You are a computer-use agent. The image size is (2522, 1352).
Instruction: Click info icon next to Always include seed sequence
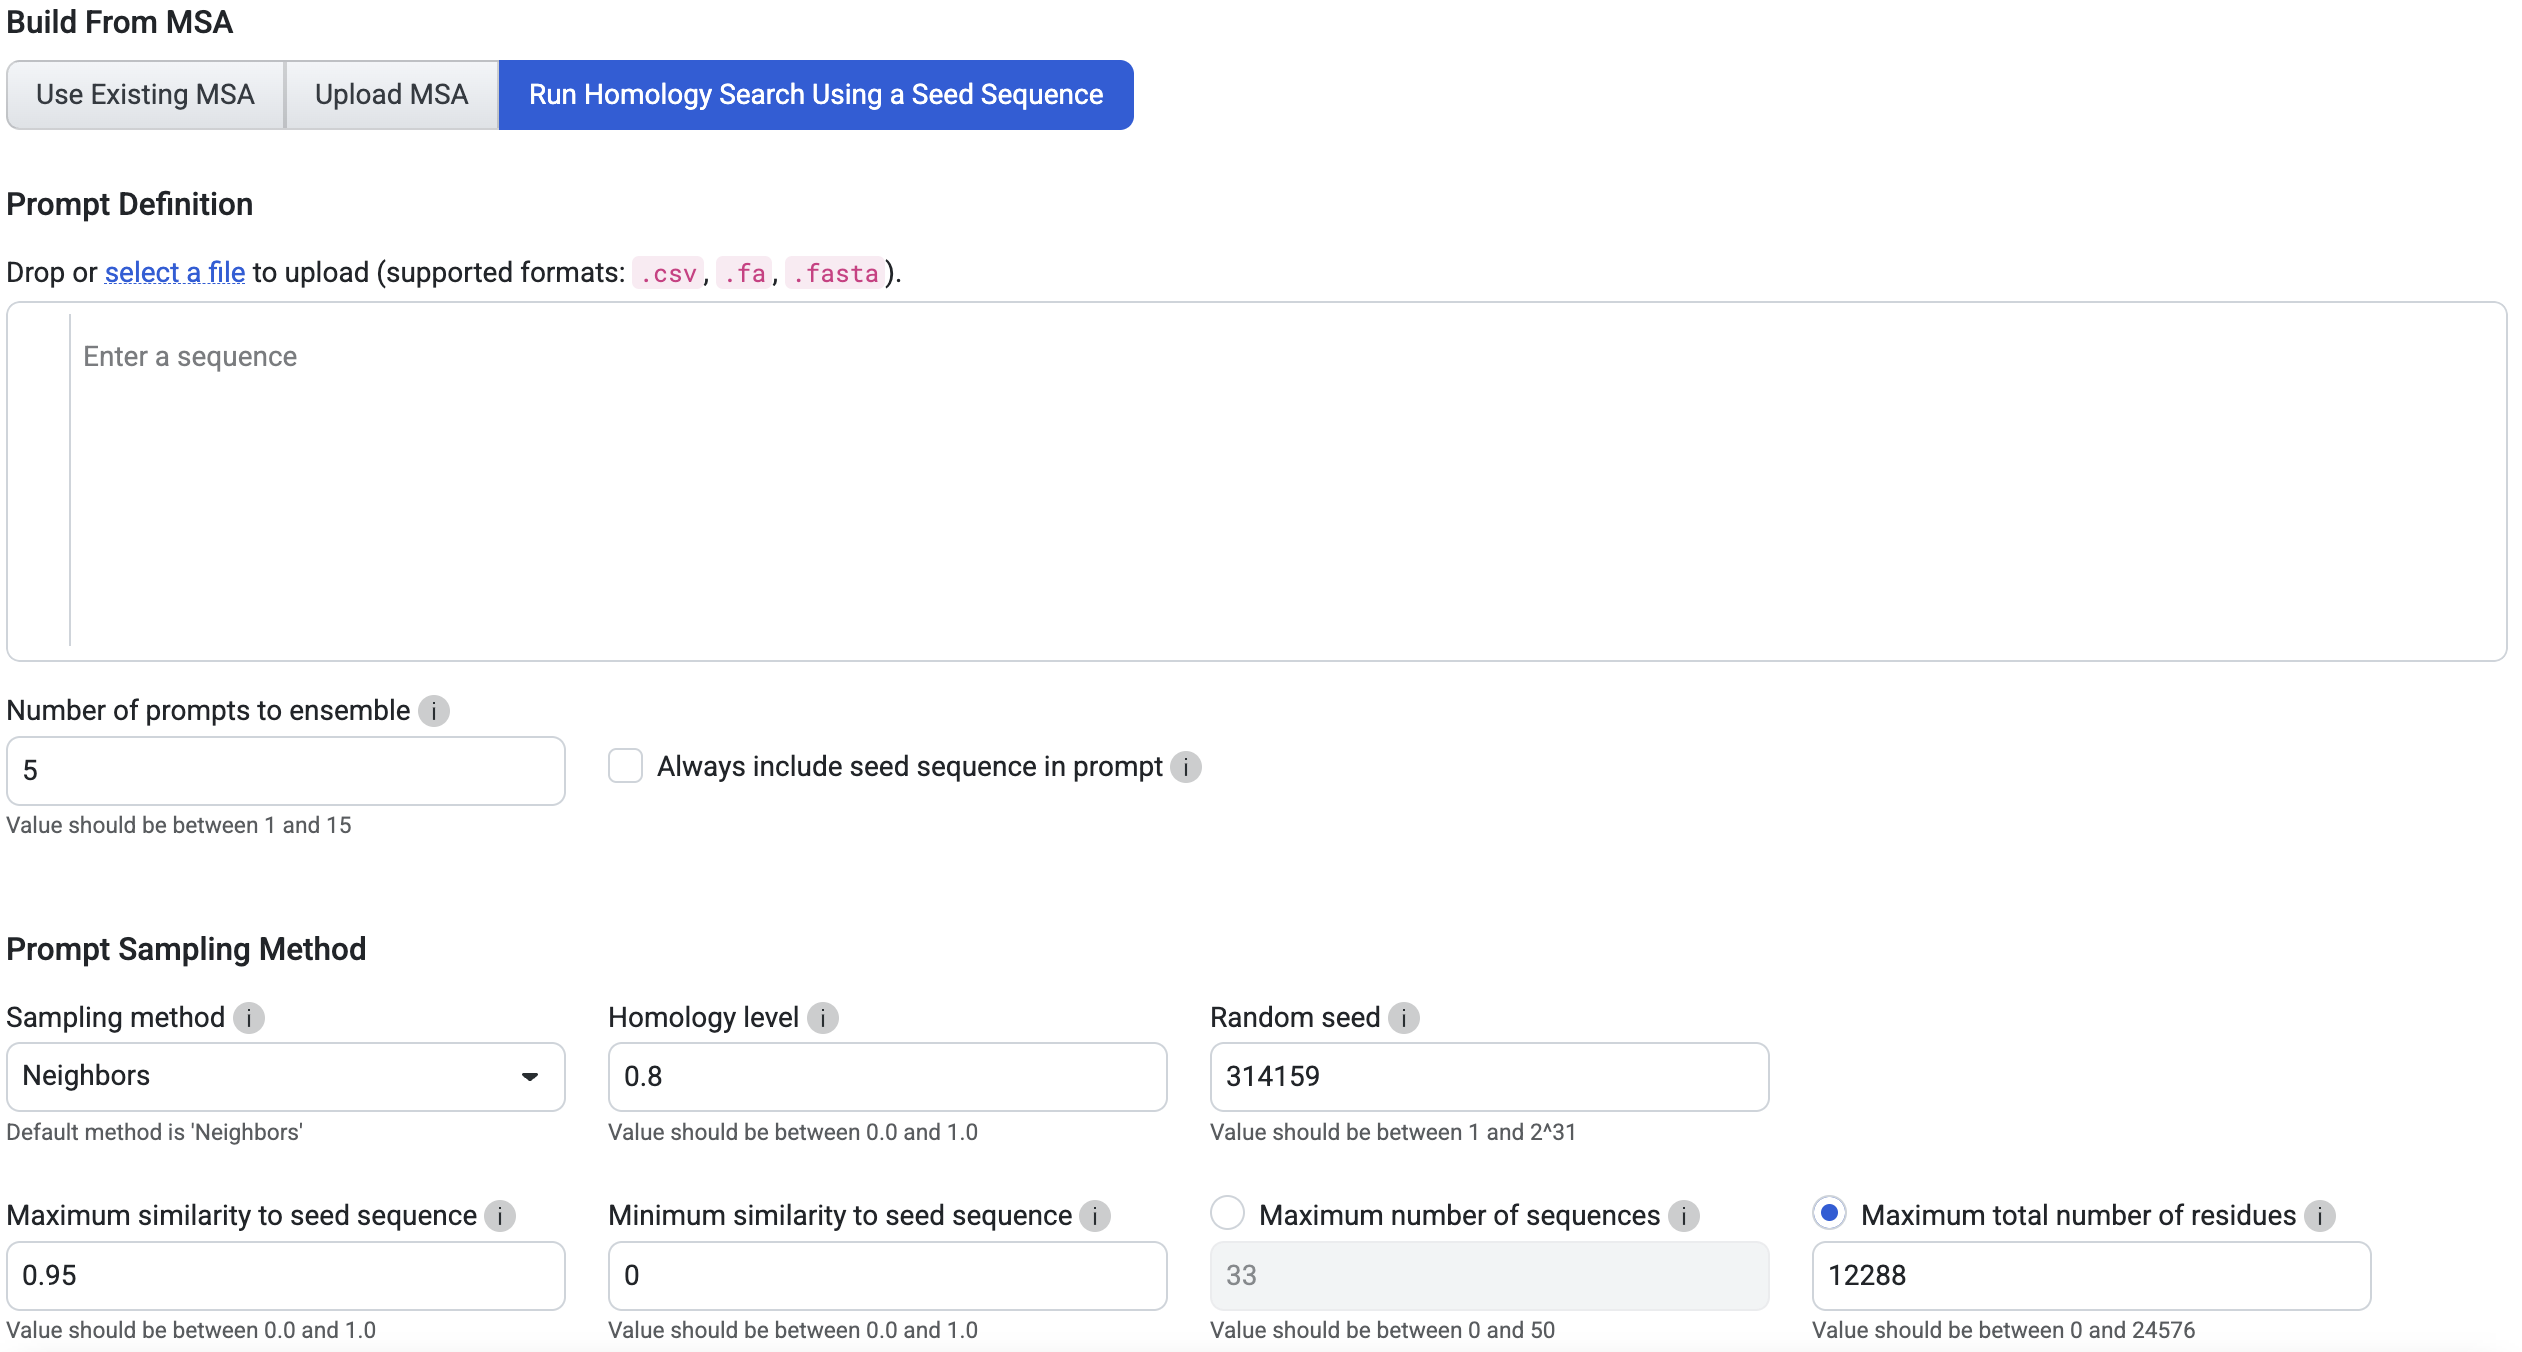(x=1186, y=767)
